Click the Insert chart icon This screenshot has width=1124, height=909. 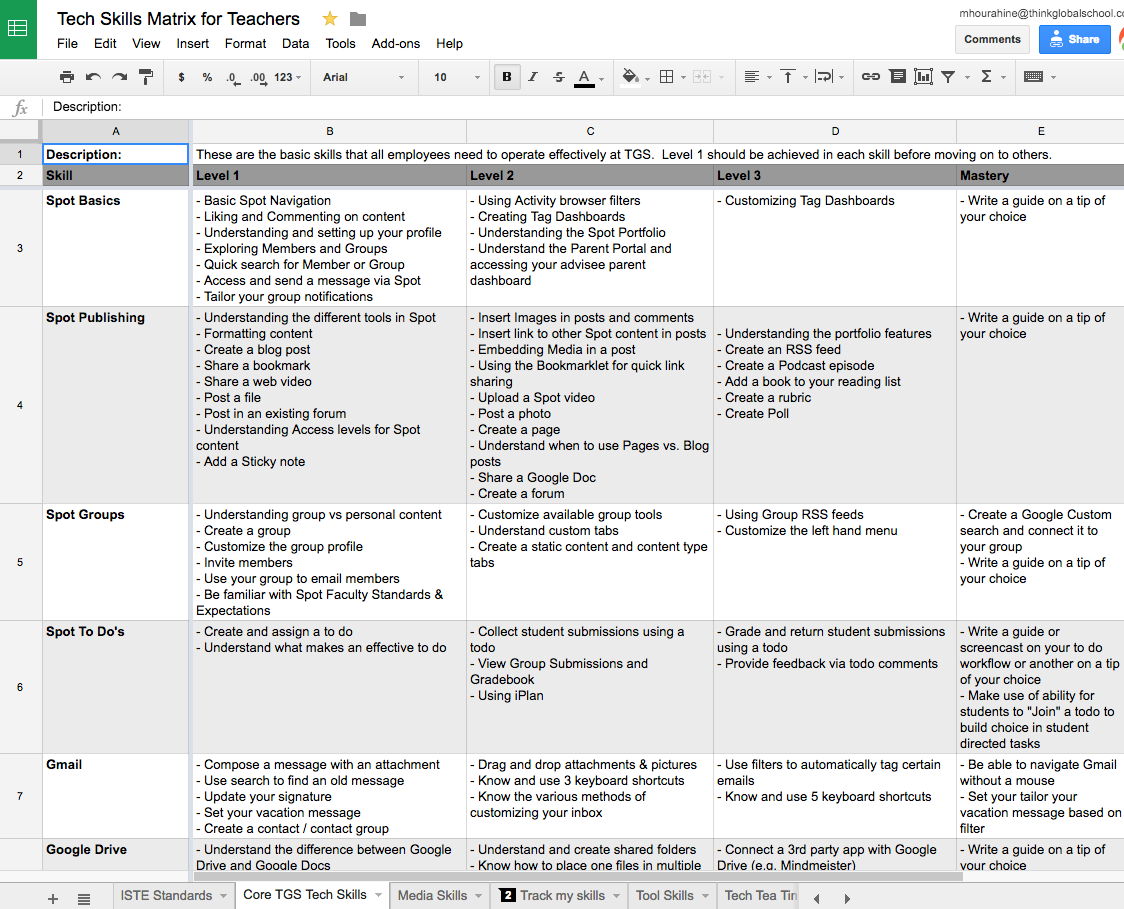923,77
